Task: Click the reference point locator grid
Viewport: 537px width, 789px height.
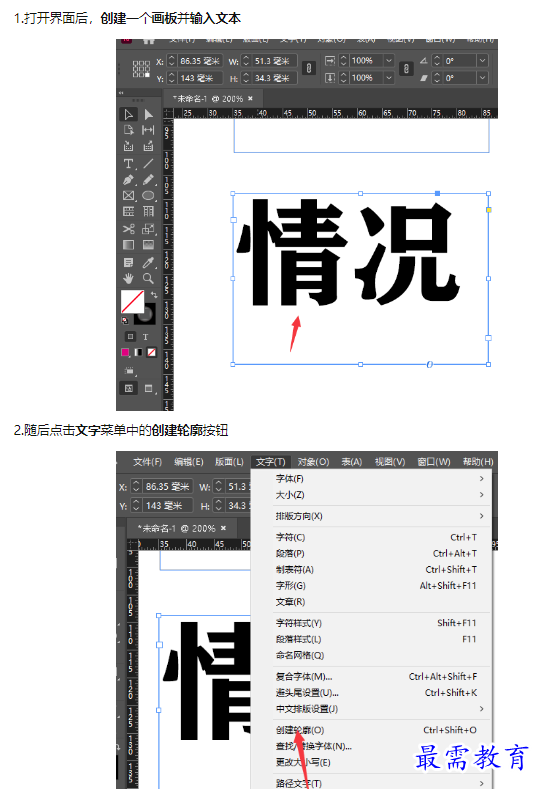Action: pos(141,69)
